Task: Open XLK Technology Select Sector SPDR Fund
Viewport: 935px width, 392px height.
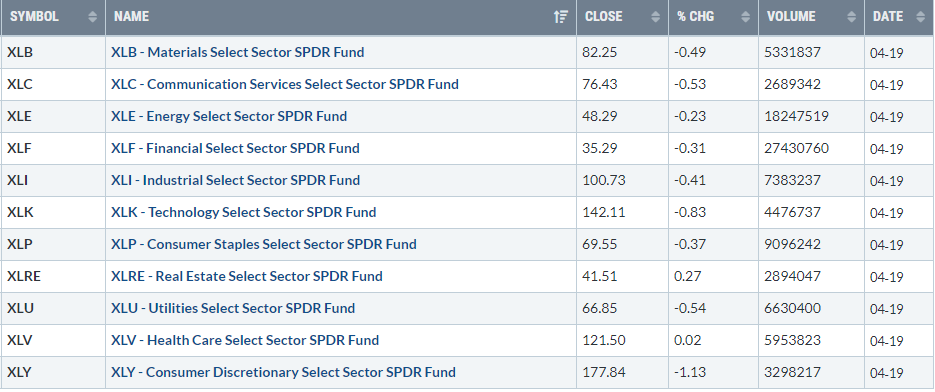Action: pyautogui.click(x=243, y=212)
